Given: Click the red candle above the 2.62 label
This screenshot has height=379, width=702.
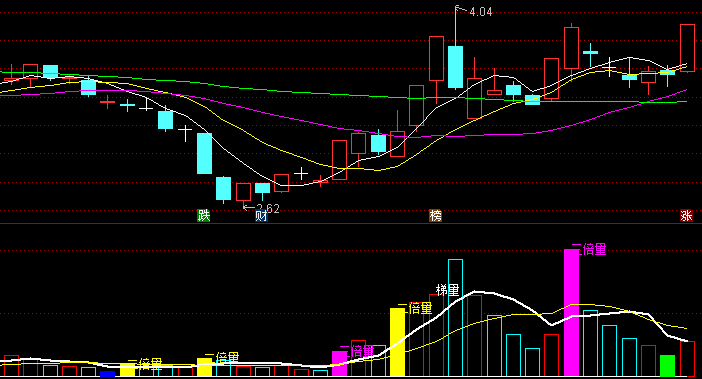Looking at the screenshot, I should [244, 192].
